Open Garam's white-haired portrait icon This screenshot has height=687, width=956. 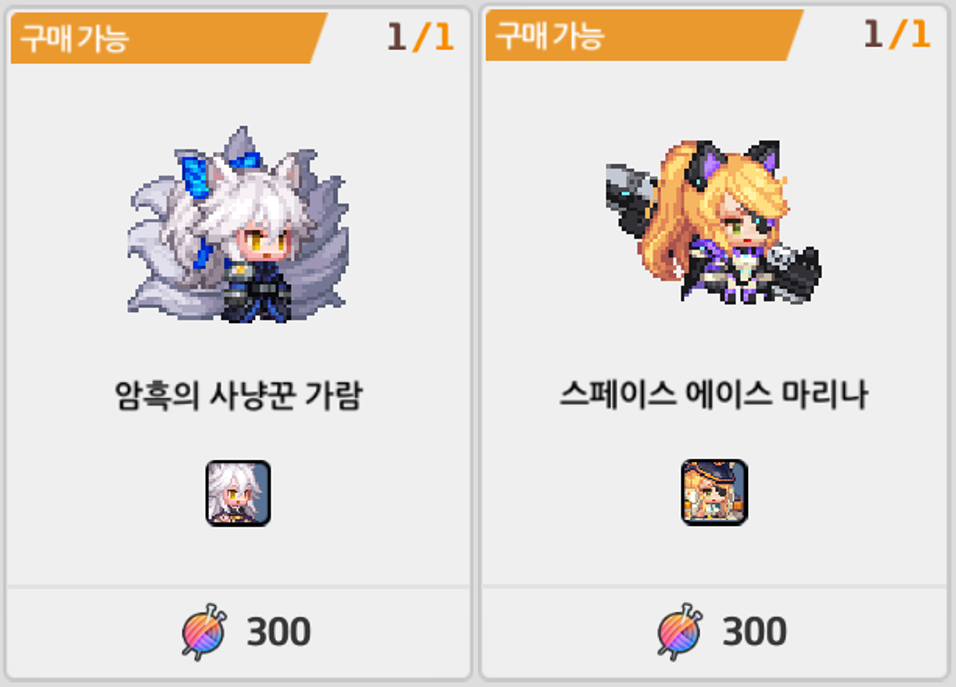point(238,493)
